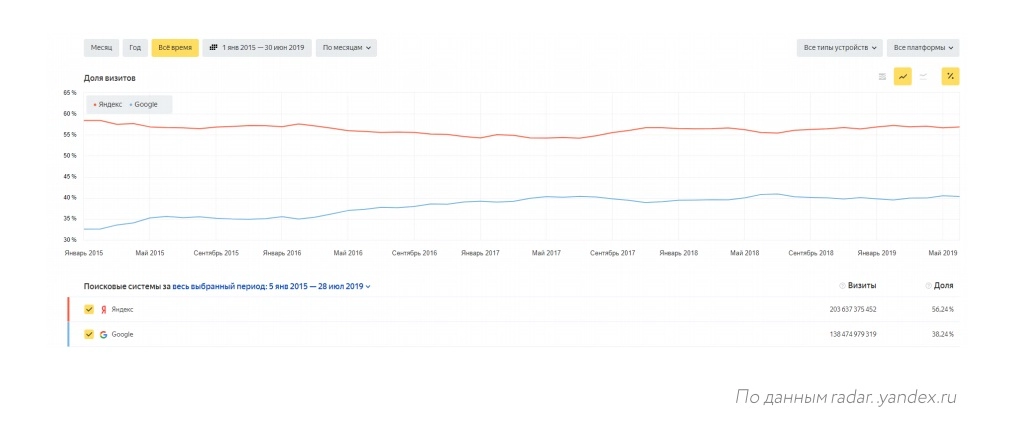Click info icon beside Визиты column header
The height and width of the screenshot is (430, 1024).
pyautogui.click(x=842, y=286)
